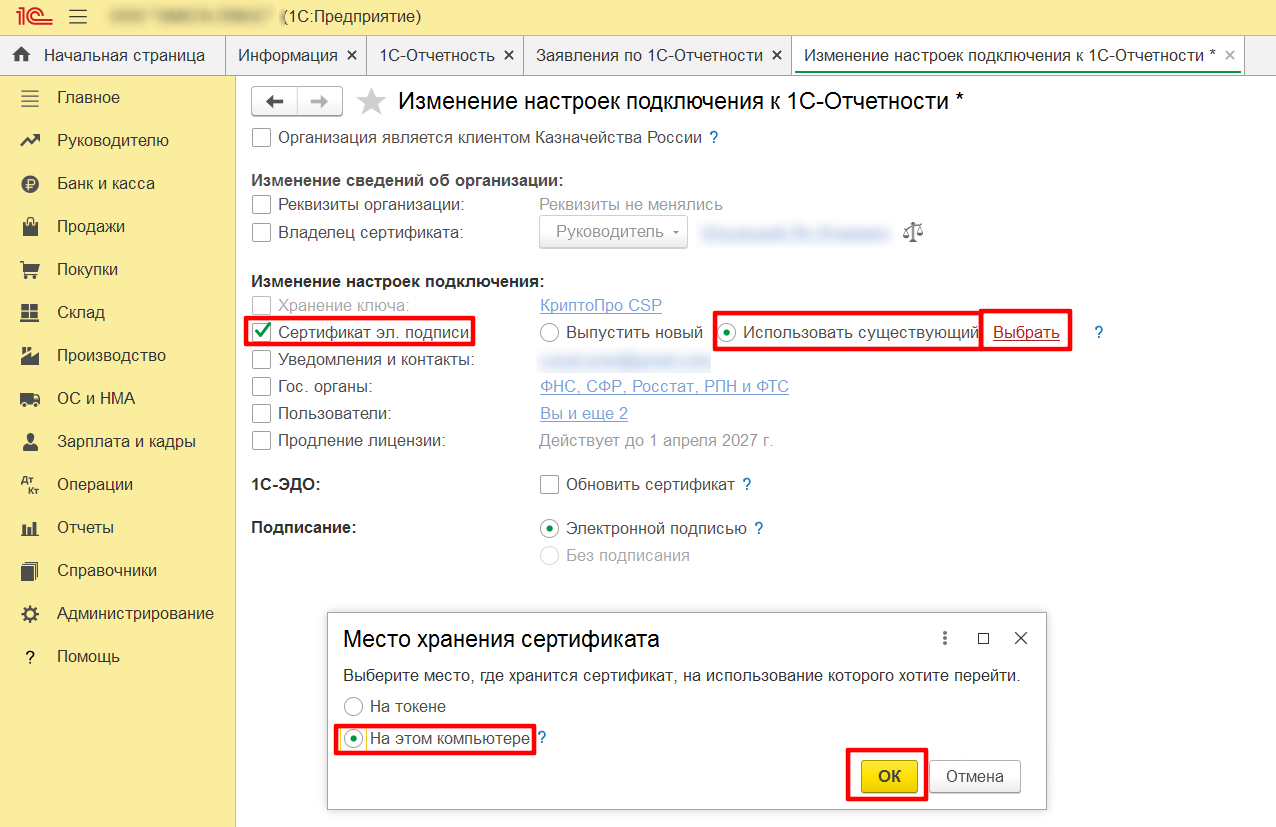Screen dimensions: 1276x827
Task: Open the Продажи shopping bag icon
Action: click(30, 227)
